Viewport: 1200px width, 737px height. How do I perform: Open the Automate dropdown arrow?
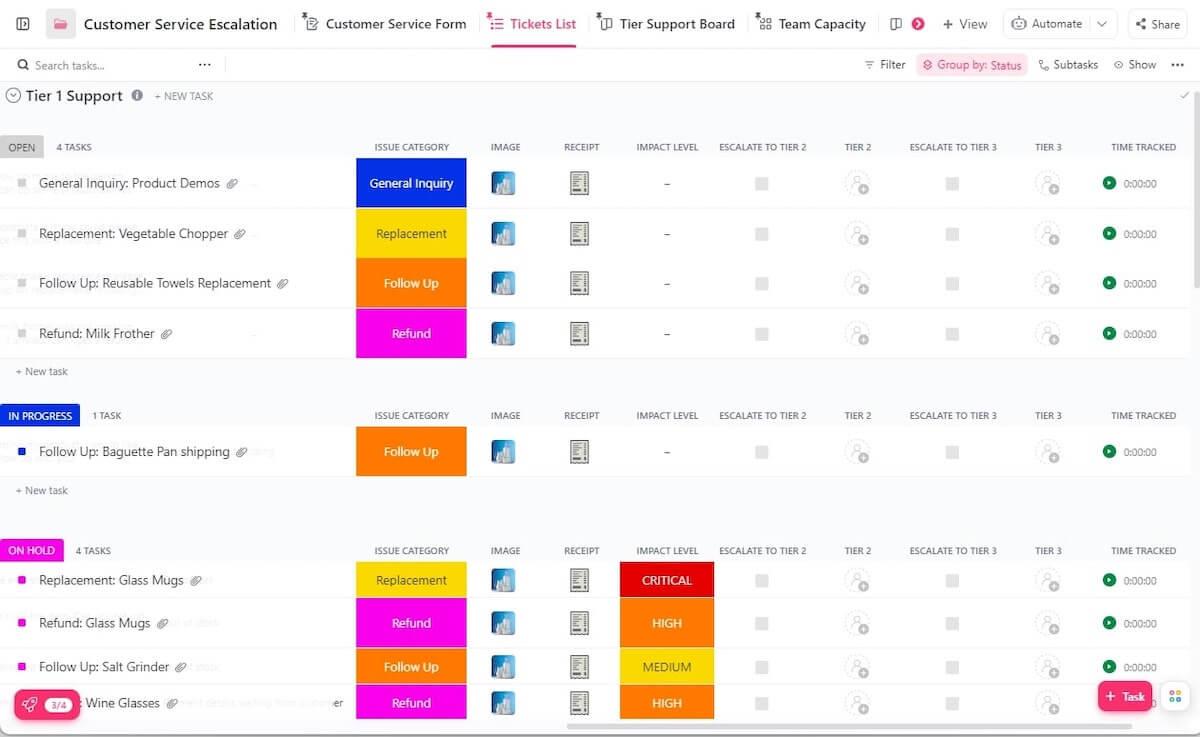click(1102, 24)
